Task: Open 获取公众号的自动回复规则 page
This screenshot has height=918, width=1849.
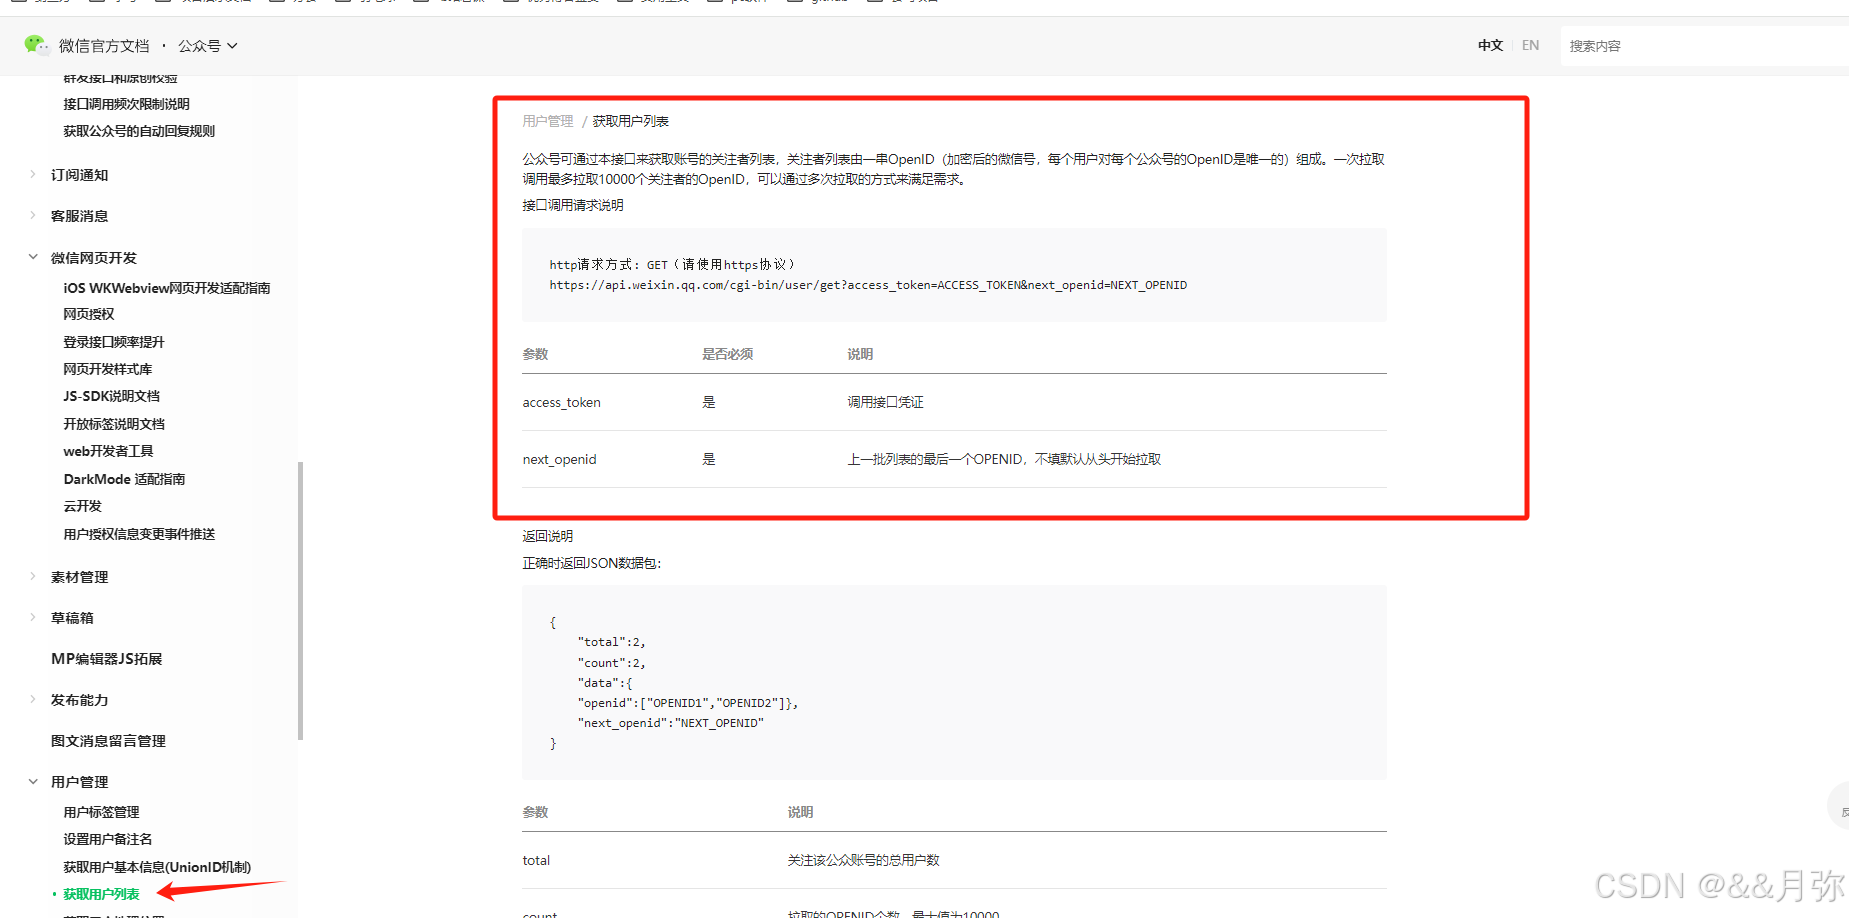Action: [x=139, y=131]
